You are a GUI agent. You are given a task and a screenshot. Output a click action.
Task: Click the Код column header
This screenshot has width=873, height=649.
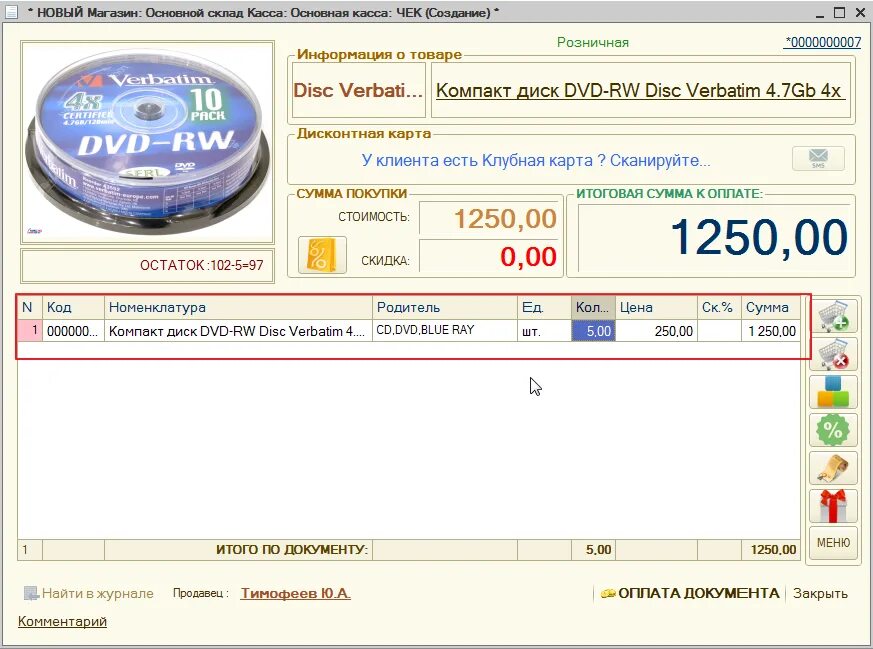73,307
